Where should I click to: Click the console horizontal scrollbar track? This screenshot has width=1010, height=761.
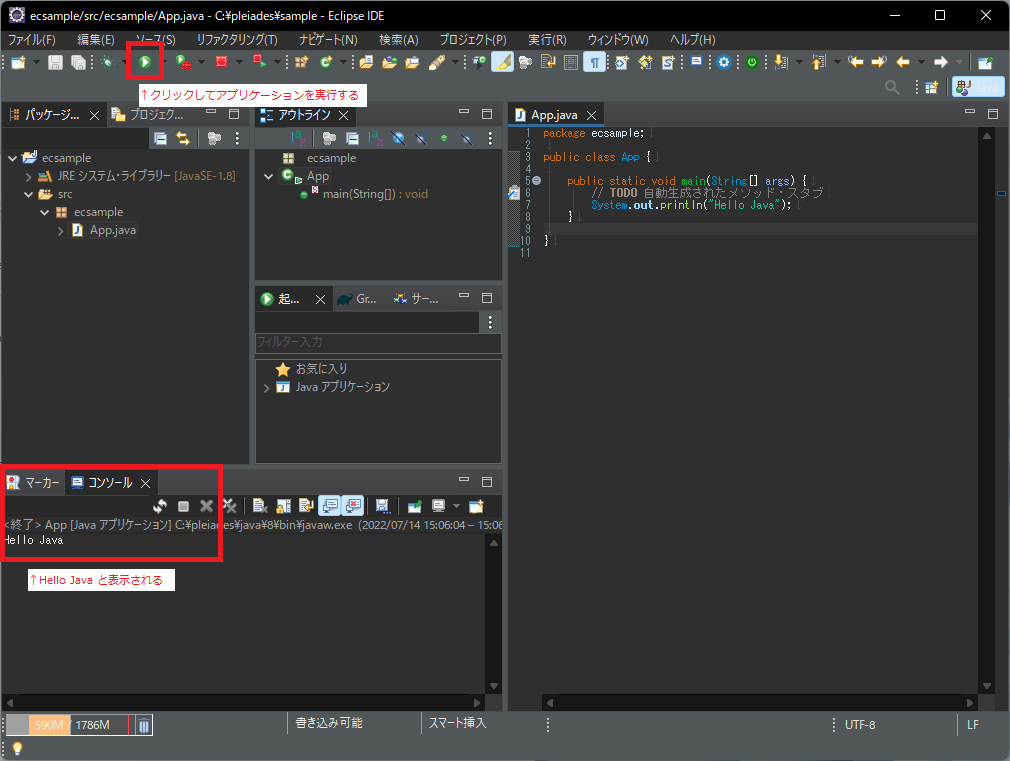click(243, 702)
